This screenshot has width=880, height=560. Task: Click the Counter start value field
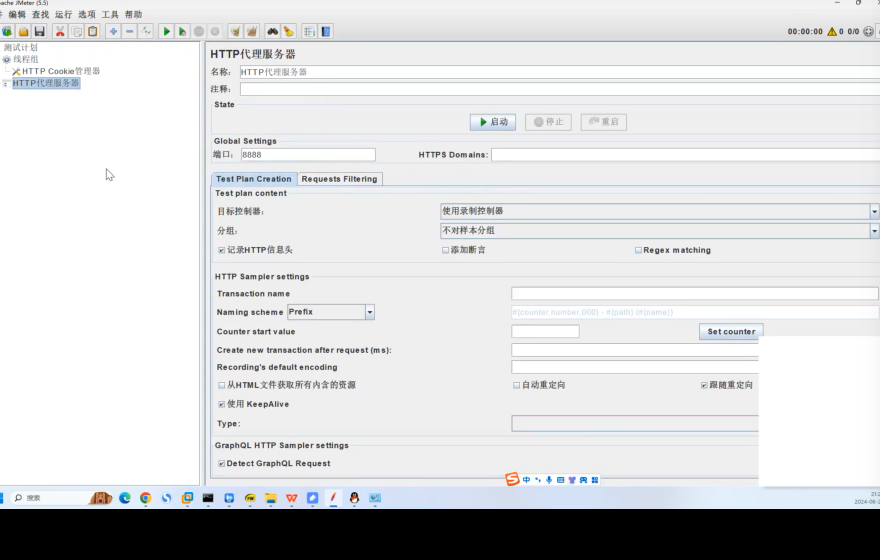pos(545,332)
